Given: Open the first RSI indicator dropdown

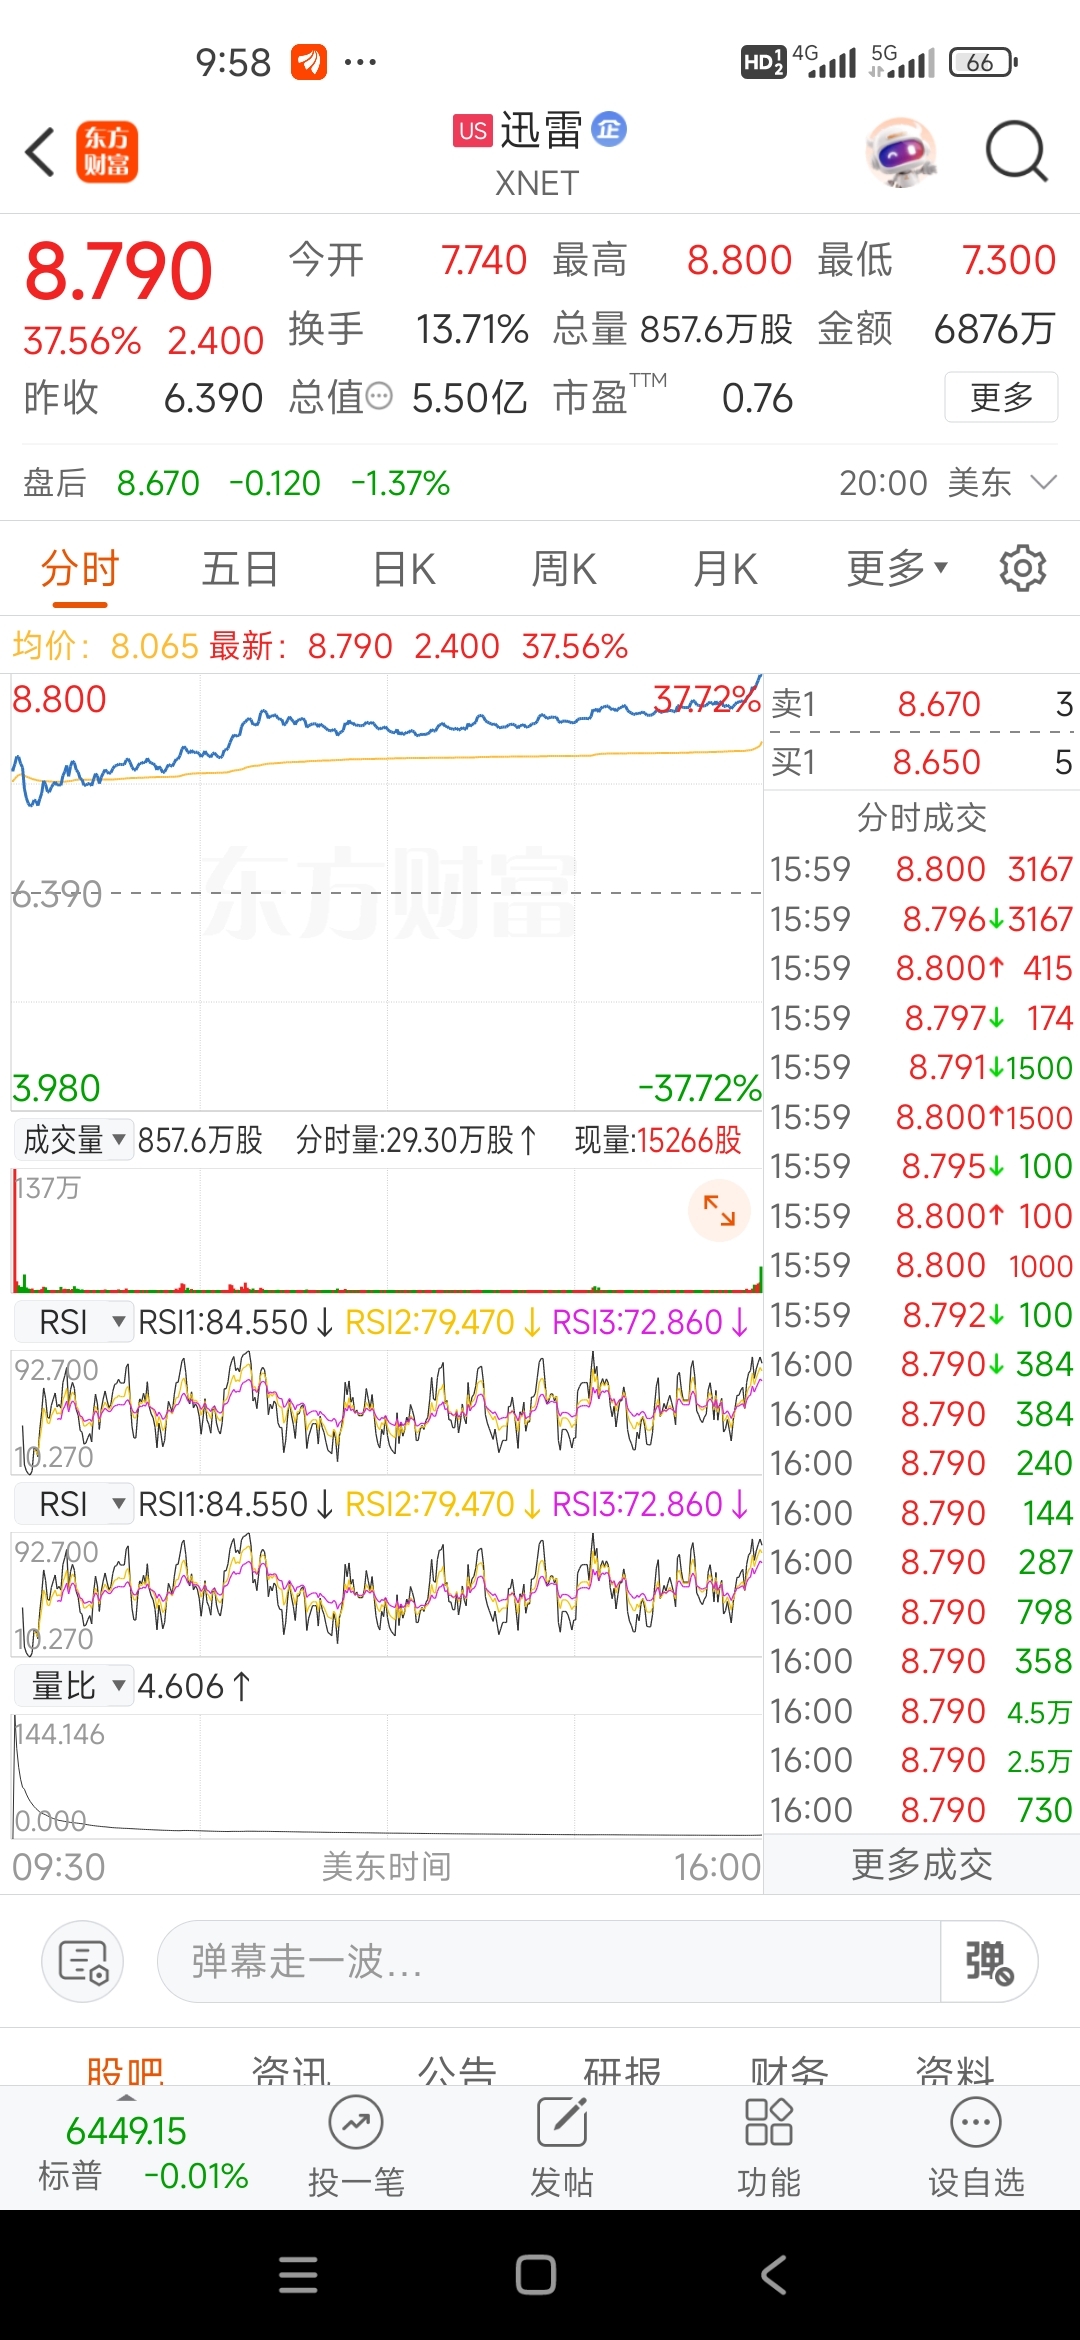Looking at the screenshot, I should (74, 1322).
